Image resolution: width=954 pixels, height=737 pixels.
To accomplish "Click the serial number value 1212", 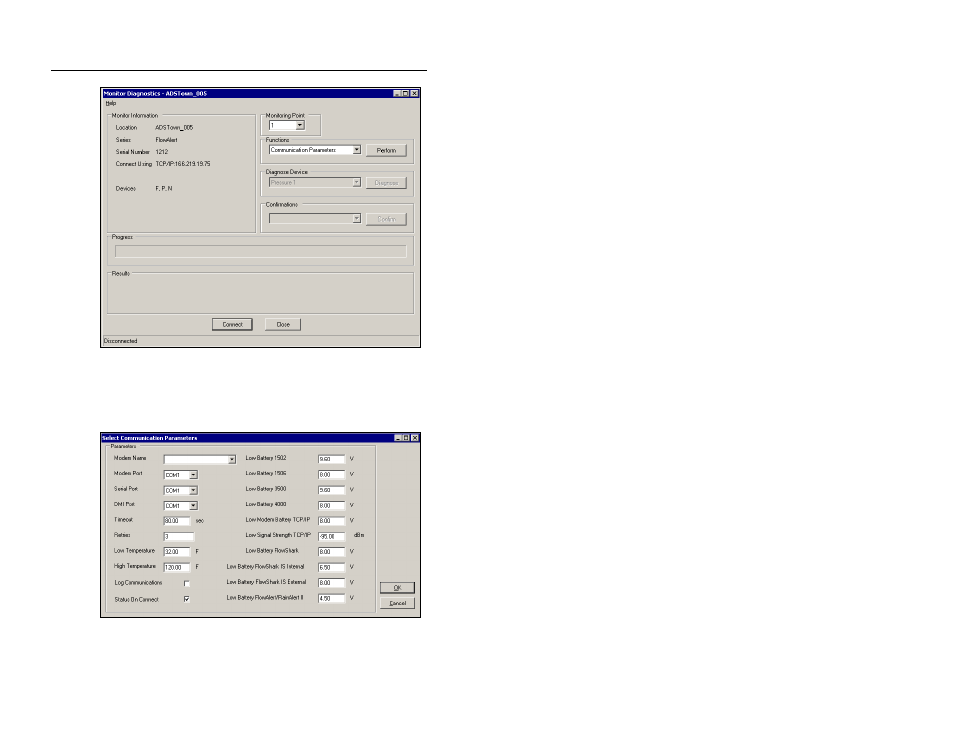I will click(x=162, y=152).
